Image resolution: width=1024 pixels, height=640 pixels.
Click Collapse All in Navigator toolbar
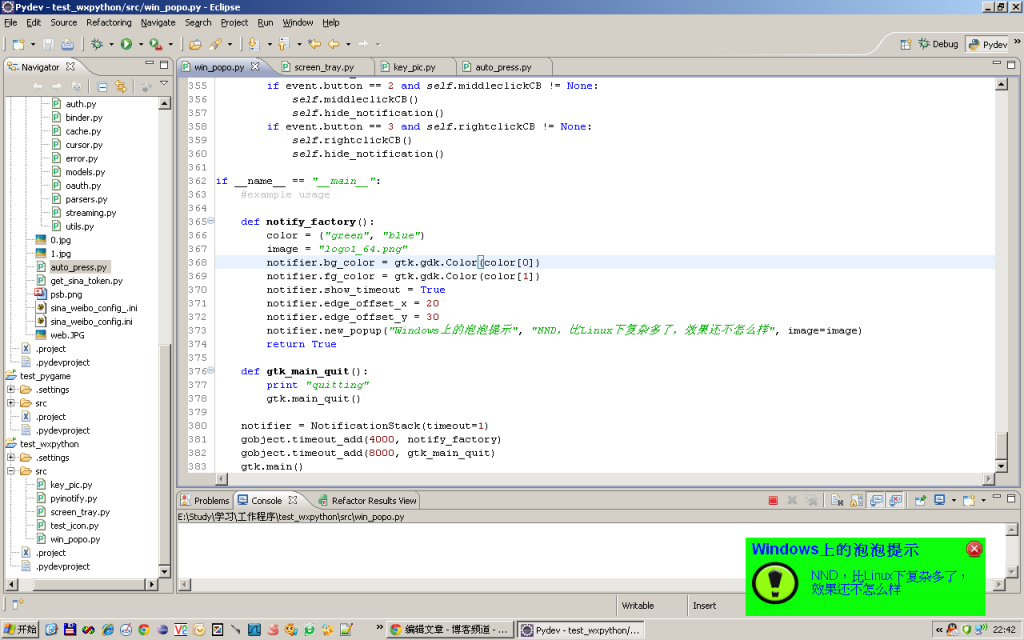(x=103, y=86)
